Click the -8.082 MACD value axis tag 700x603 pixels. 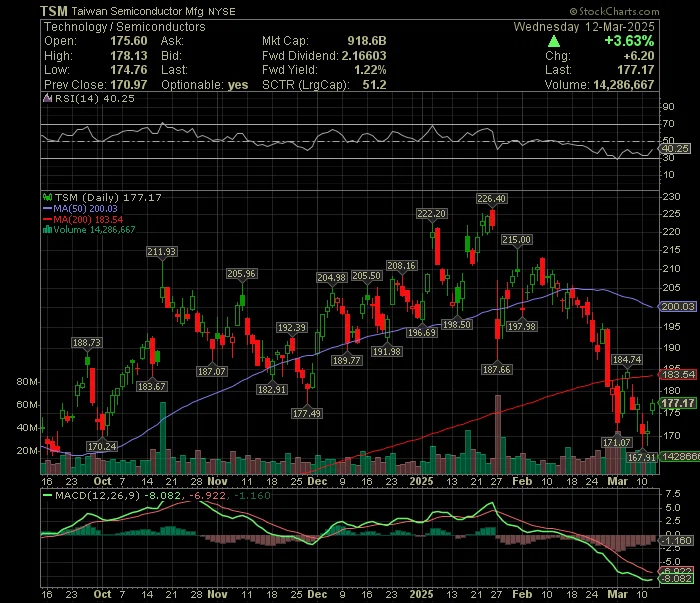(677, 578)
